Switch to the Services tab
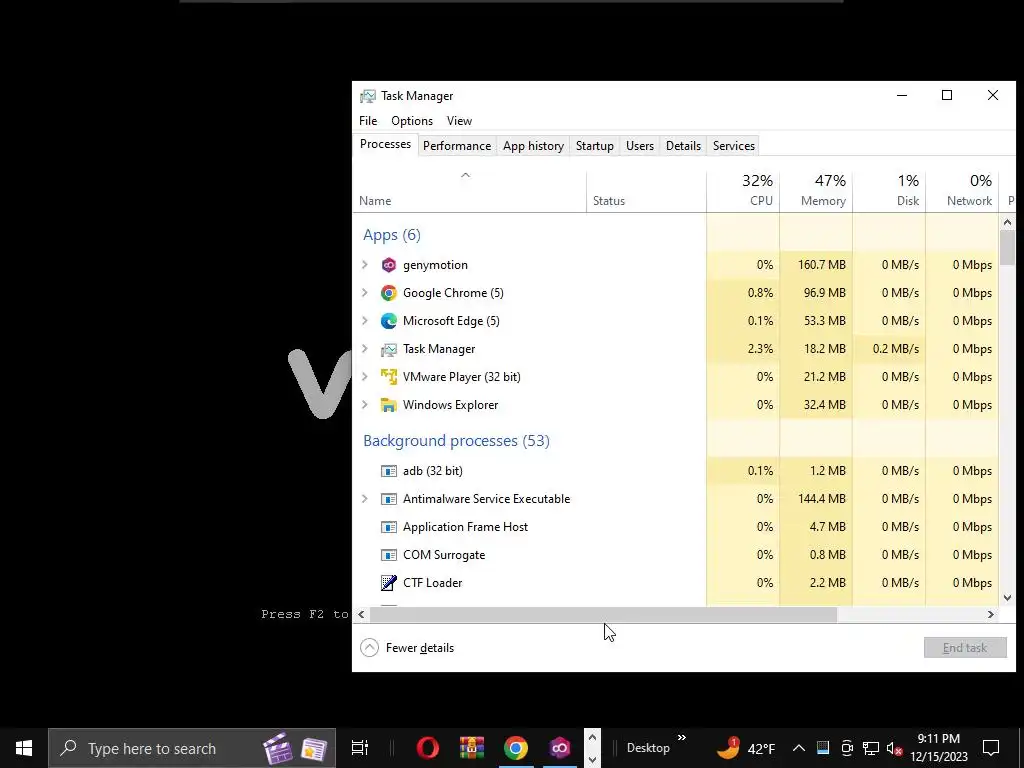This screenshot has width=1024, height=768. pos(734,146)
